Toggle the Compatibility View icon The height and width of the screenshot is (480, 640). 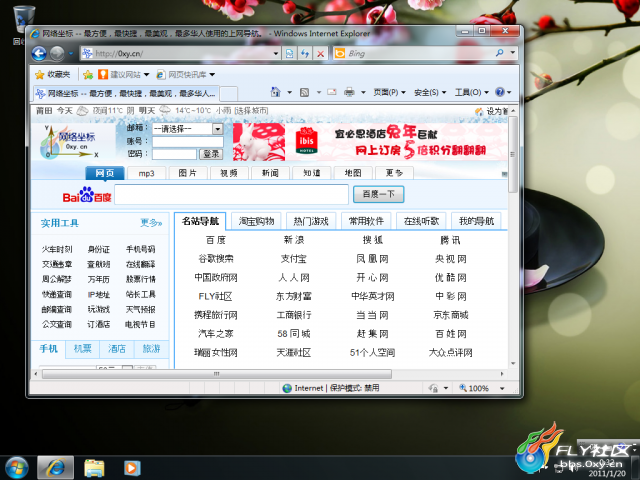tap(289, 53)
